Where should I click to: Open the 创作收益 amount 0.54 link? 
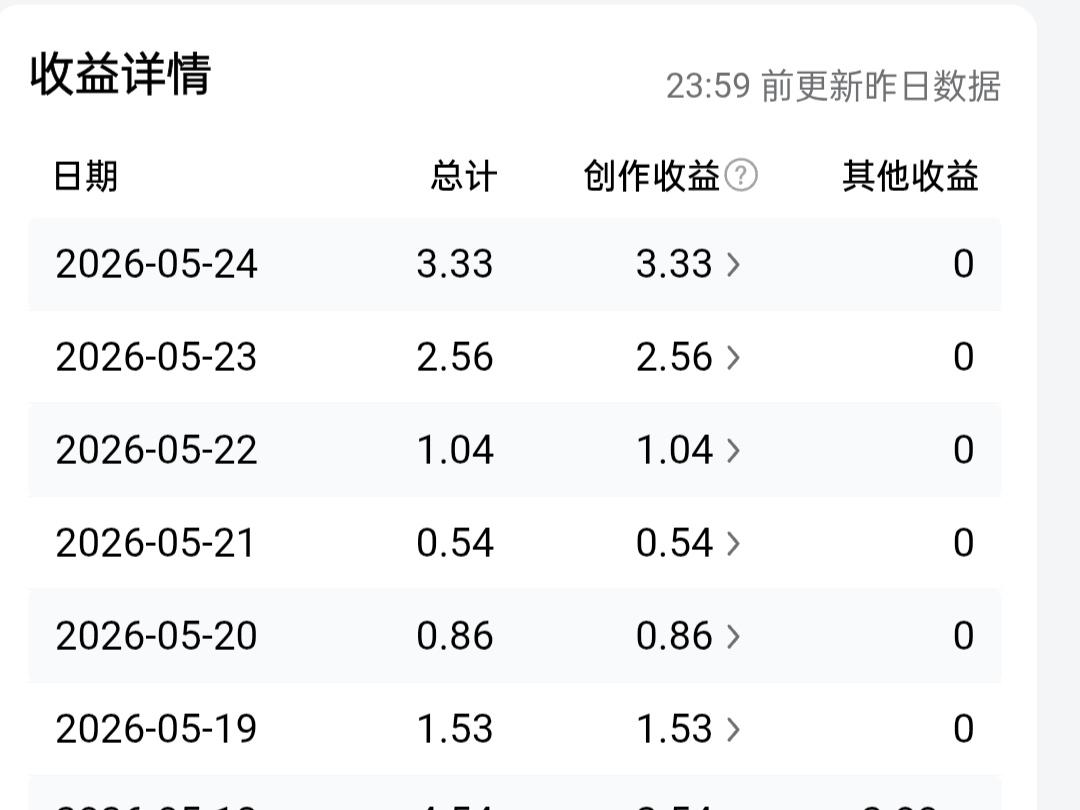674,543
